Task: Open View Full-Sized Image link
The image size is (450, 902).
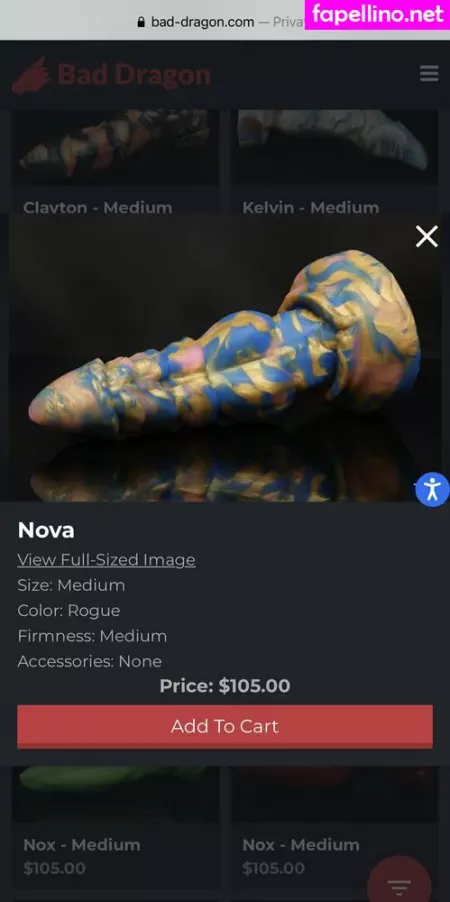Action: [106, 560]
